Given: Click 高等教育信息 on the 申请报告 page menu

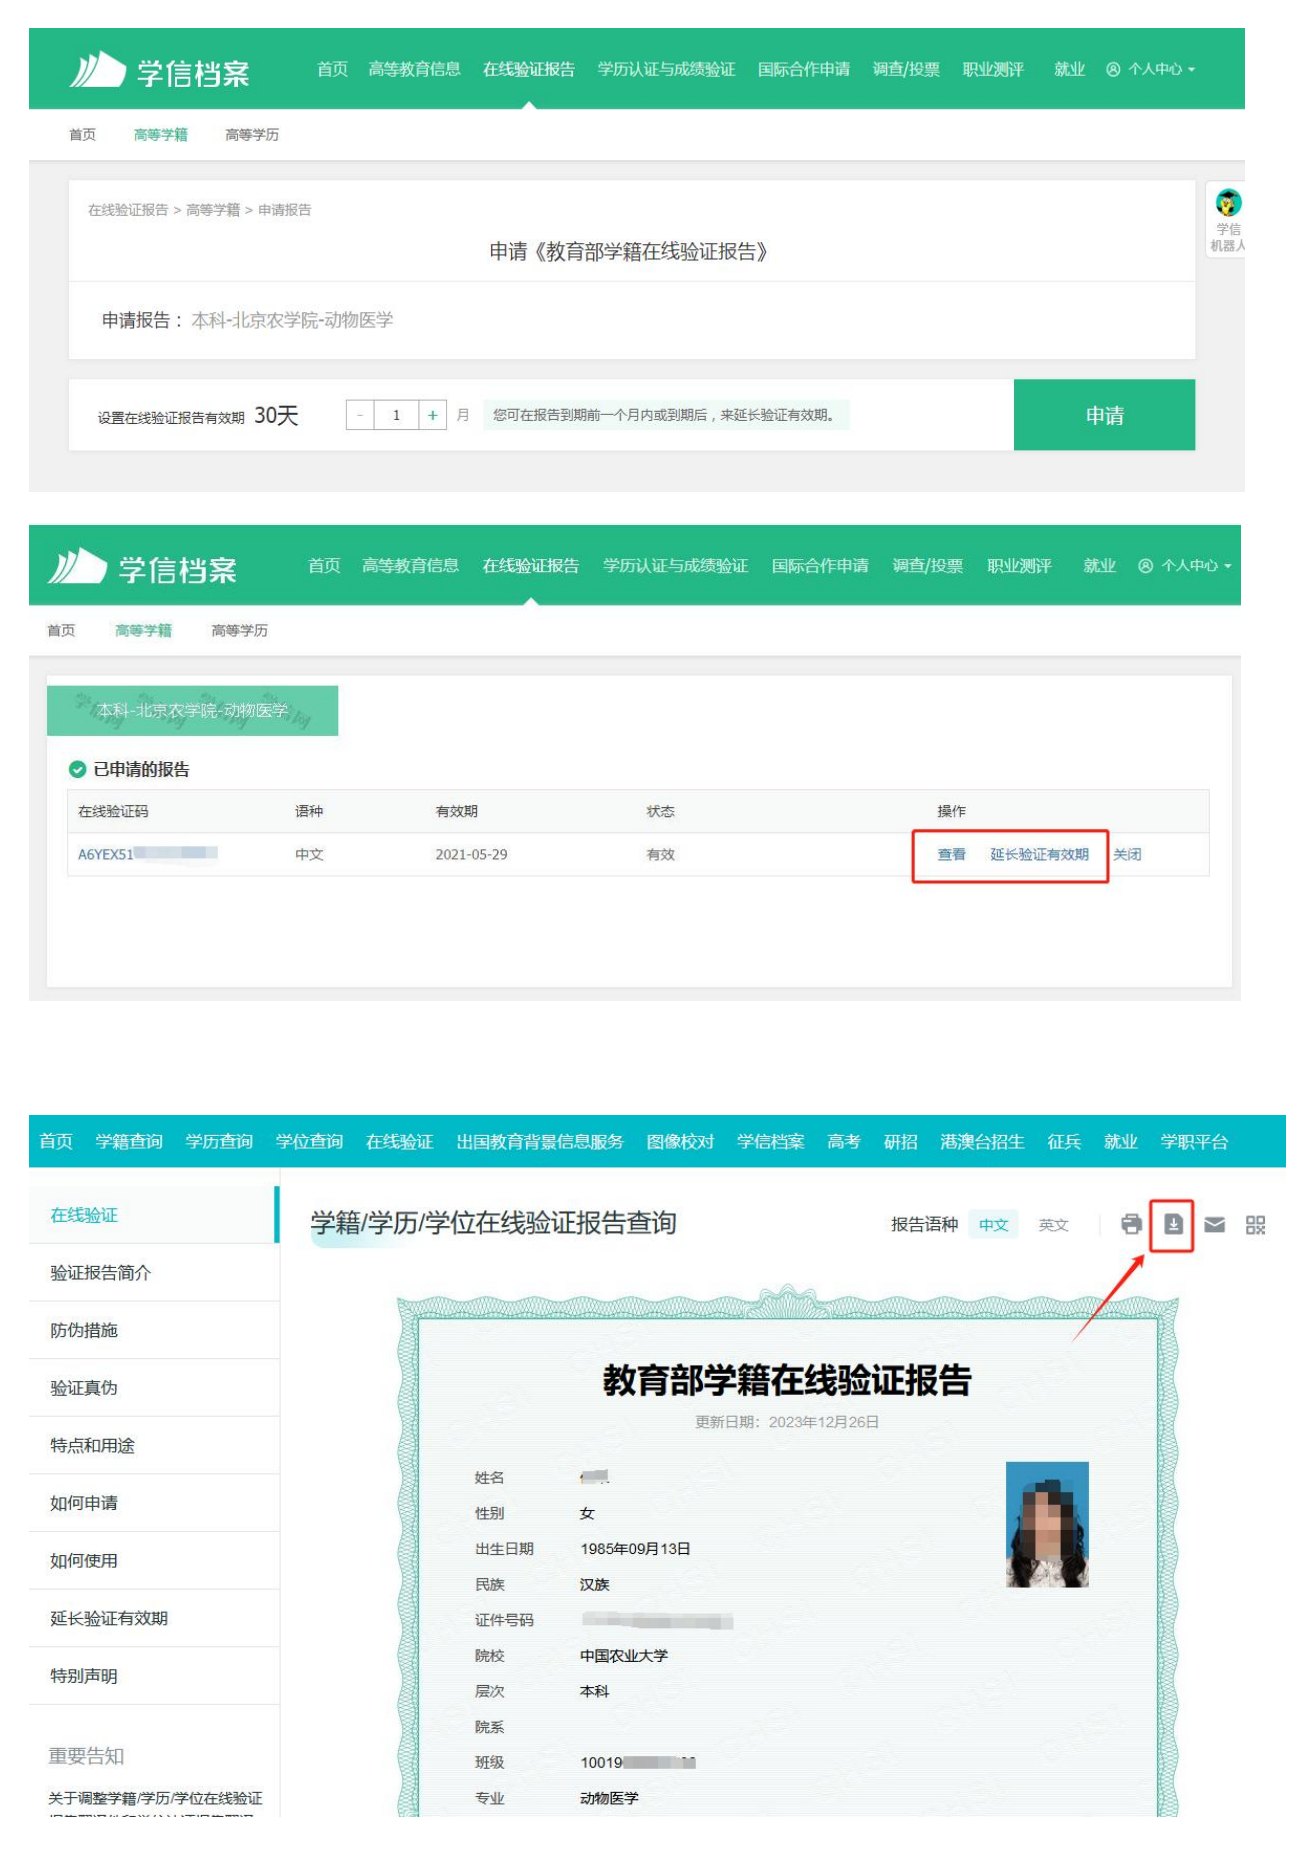Looking at the screenshot, I should [414, 69].
